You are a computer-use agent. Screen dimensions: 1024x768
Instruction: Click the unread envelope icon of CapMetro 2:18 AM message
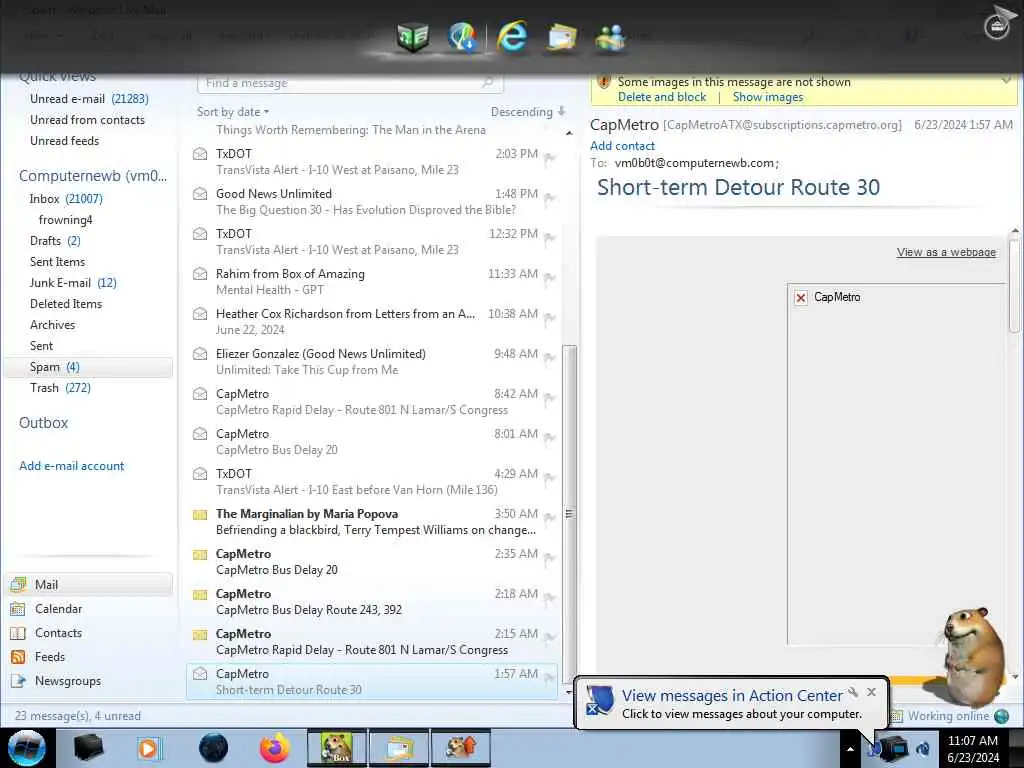[200, 594]
